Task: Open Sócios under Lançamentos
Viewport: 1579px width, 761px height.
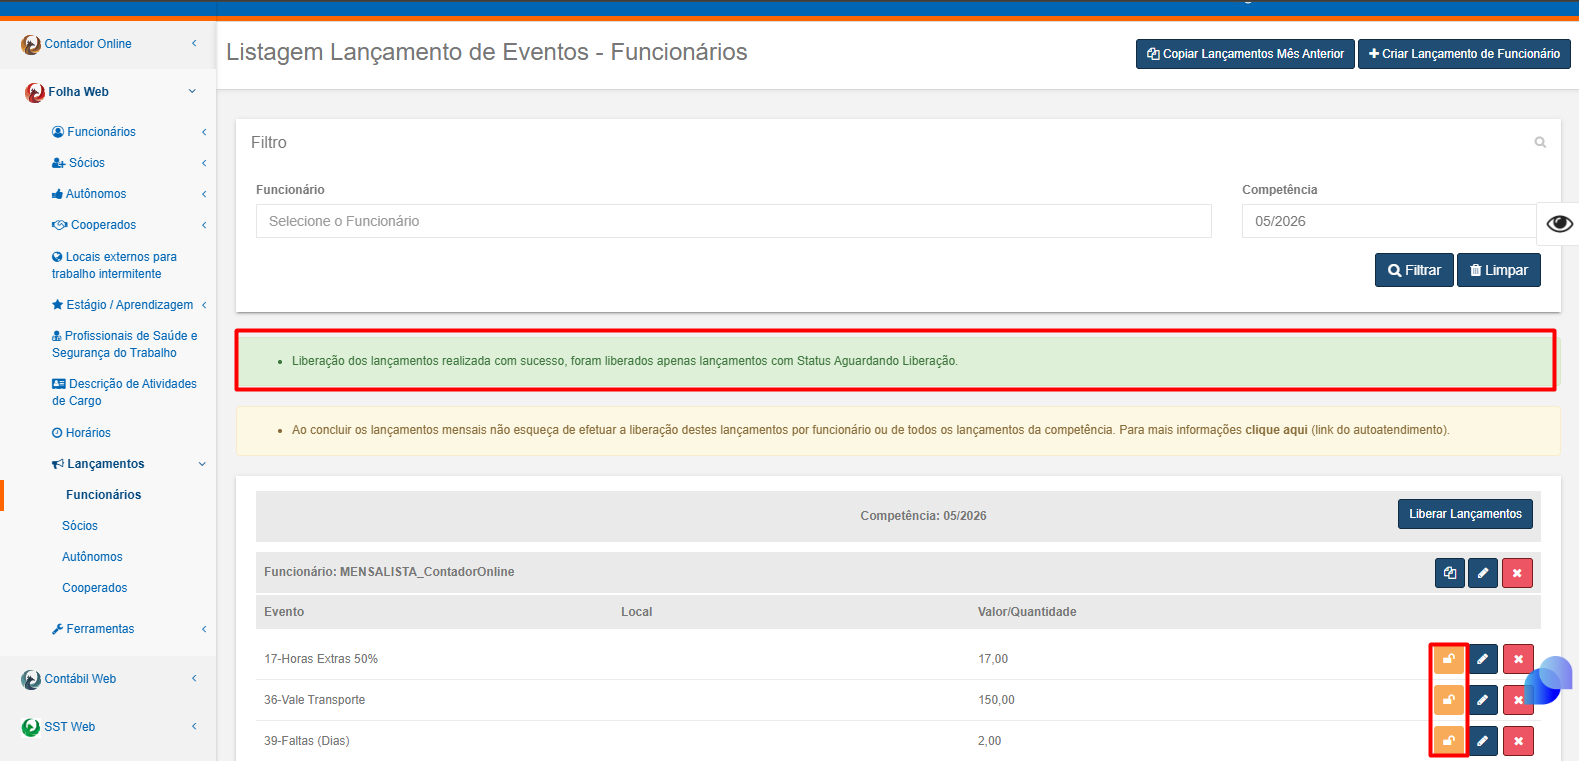Action: click(80, 526)
